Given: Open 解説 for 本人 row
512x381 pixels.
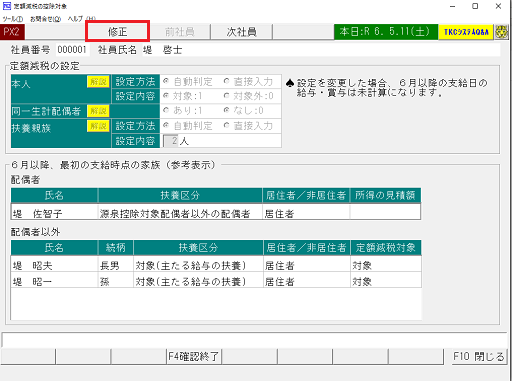Looking at the screenshot, I should point(98,82).
